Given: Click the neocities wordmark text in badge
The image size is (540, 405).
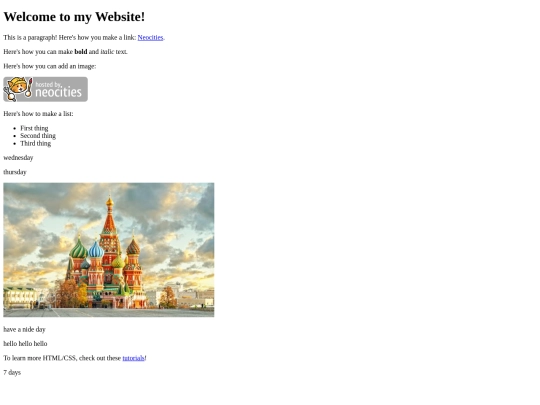Looking at the screenshot, I should (x=59, y=92).
